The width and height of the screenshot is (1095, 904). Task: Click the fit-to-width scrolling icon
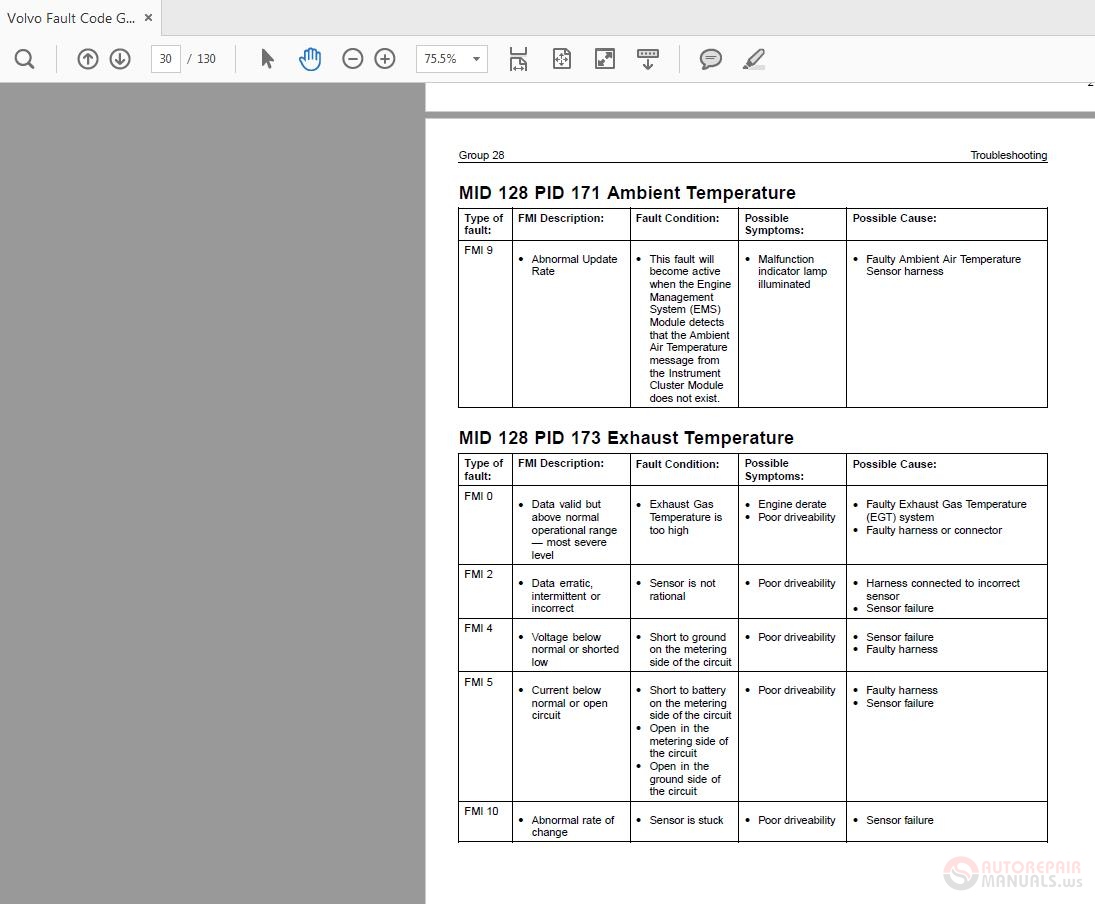point(518,59)
